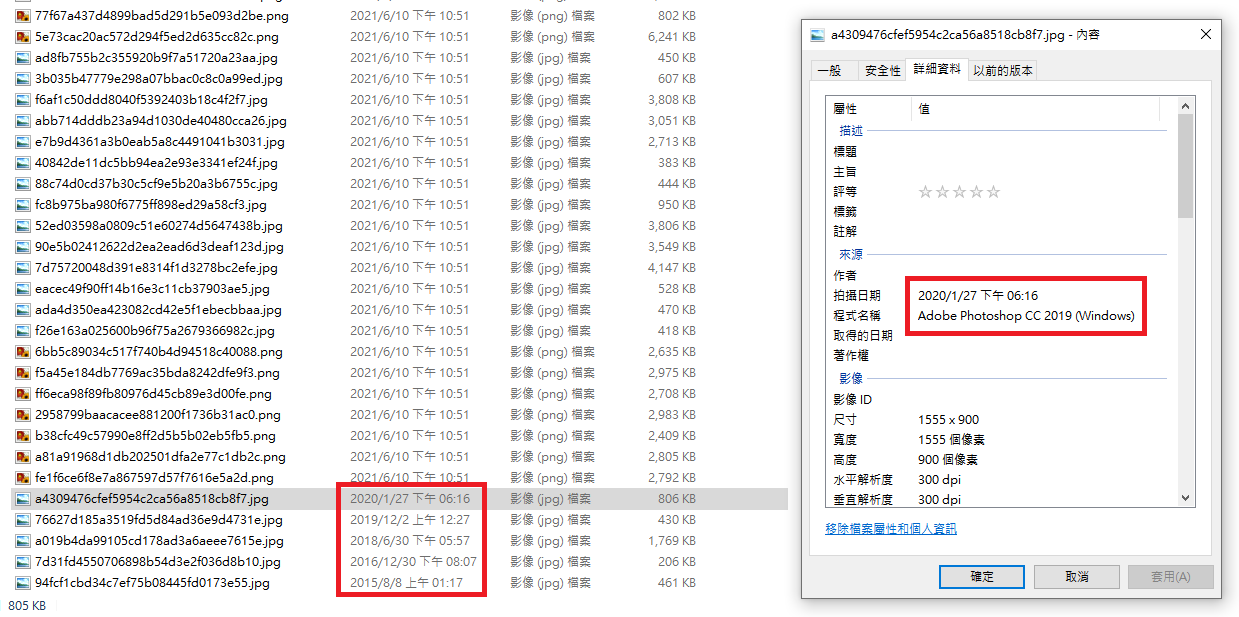Click the icon of e7b9d4361a3b0eab5a8c4491041b3031.jpg

point(23,142)
